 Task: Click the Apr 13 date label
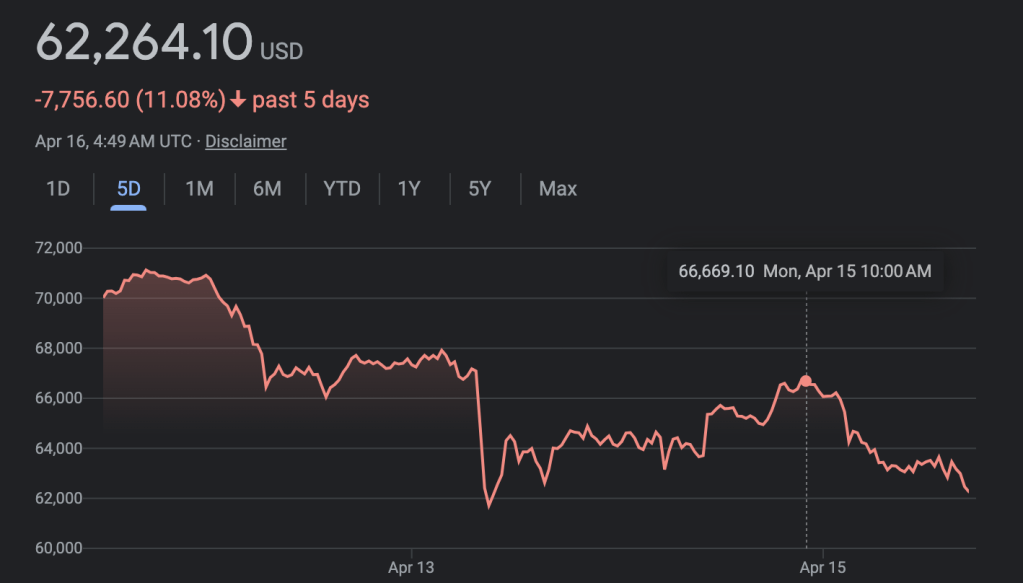coord(411,568)
